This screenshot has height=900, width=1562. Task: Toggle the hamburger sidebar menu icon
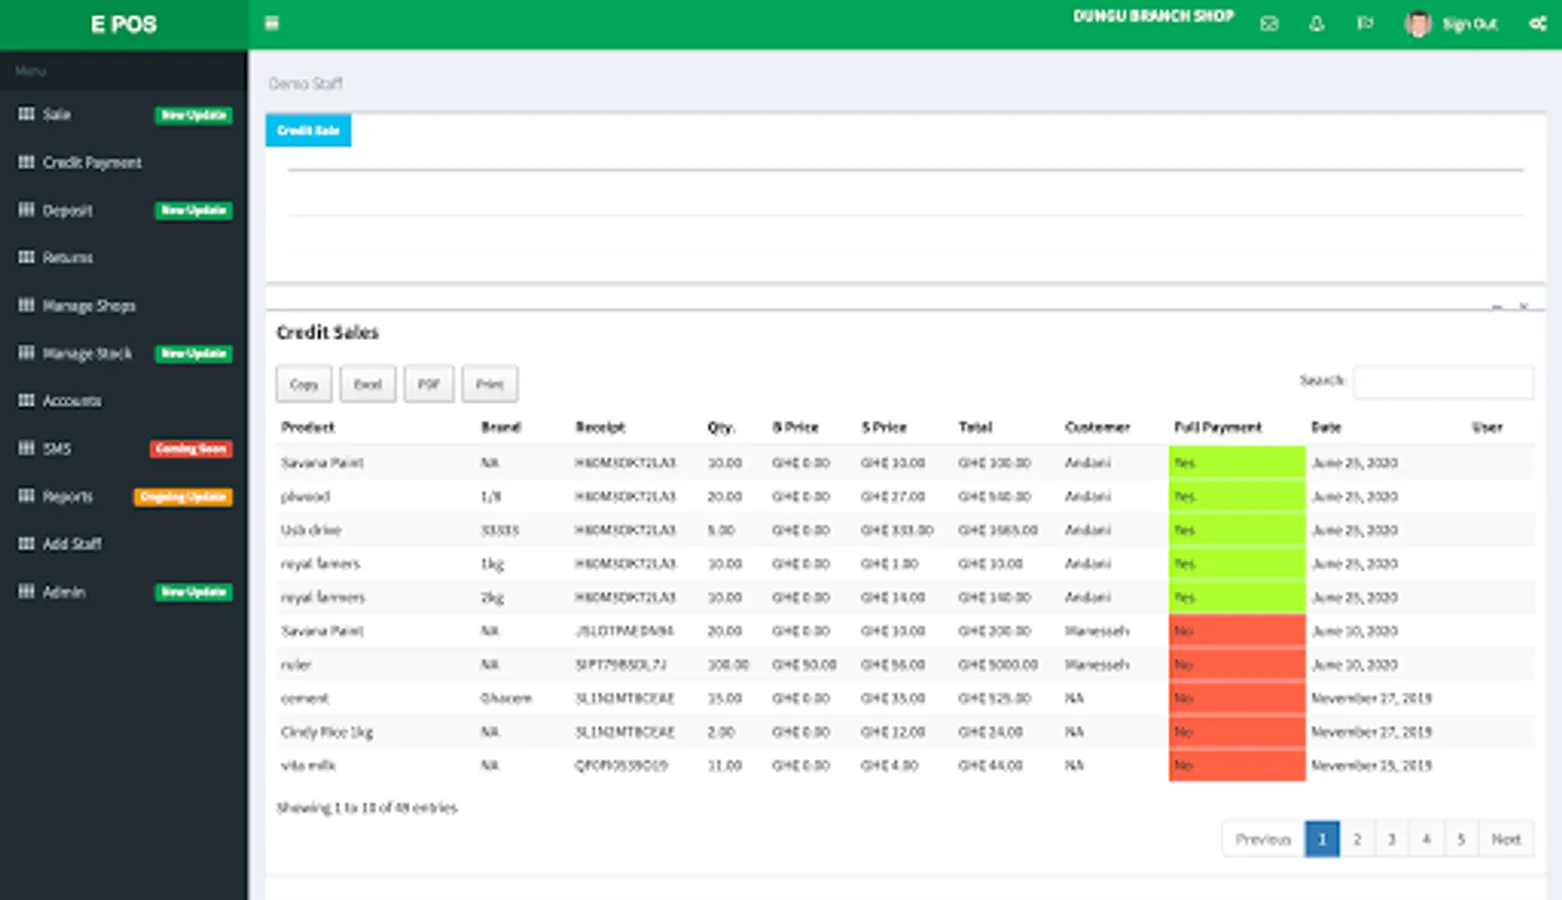tap(271, 23)
